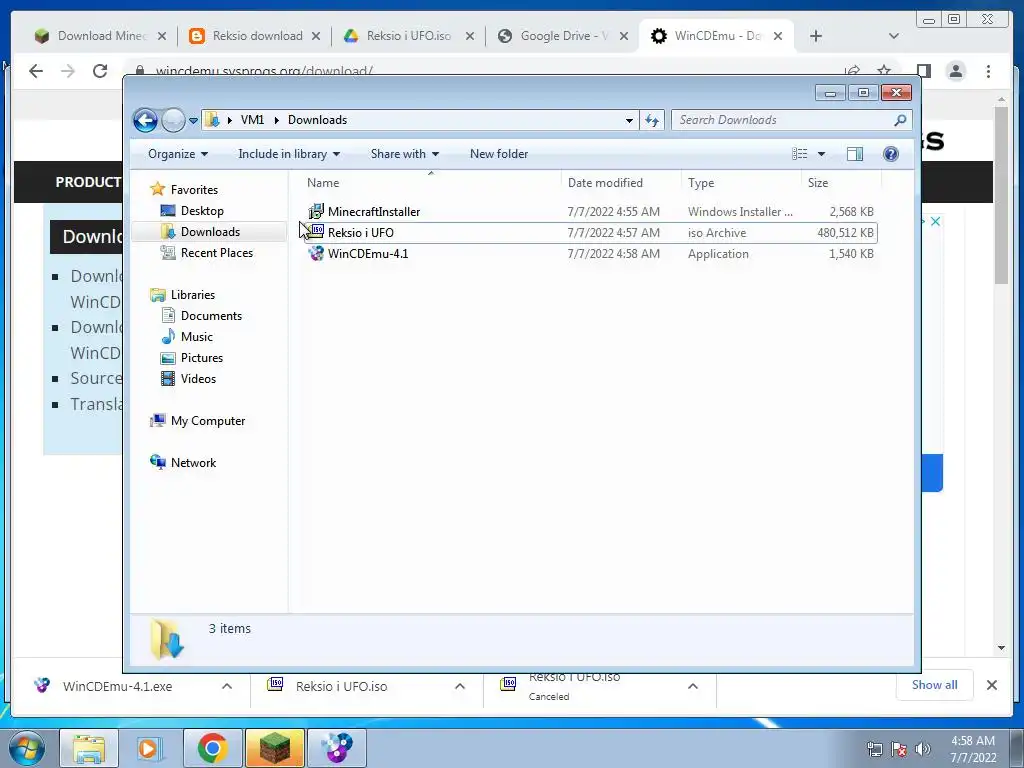Image resolution: width=1024 pixels, height=768 pixels.
Task: Click the folder icon in the address bar
Action: (212, 120)
